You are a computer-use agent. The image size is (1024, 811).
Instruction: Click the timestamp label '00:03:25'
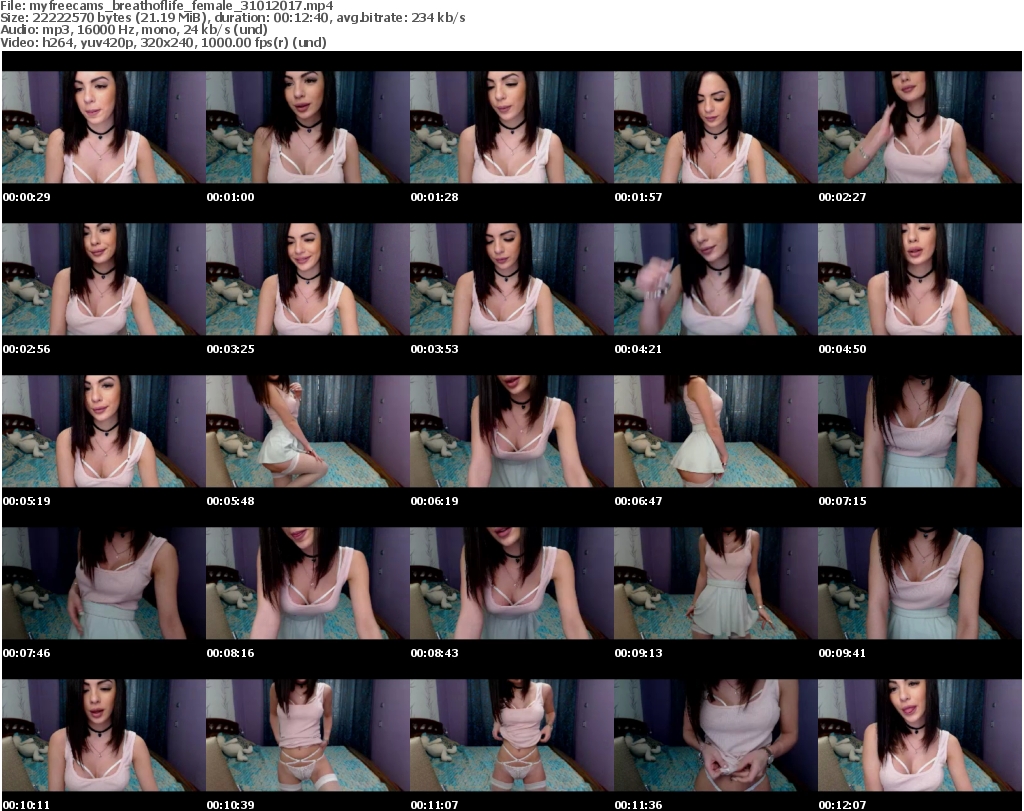pos(231,349)
